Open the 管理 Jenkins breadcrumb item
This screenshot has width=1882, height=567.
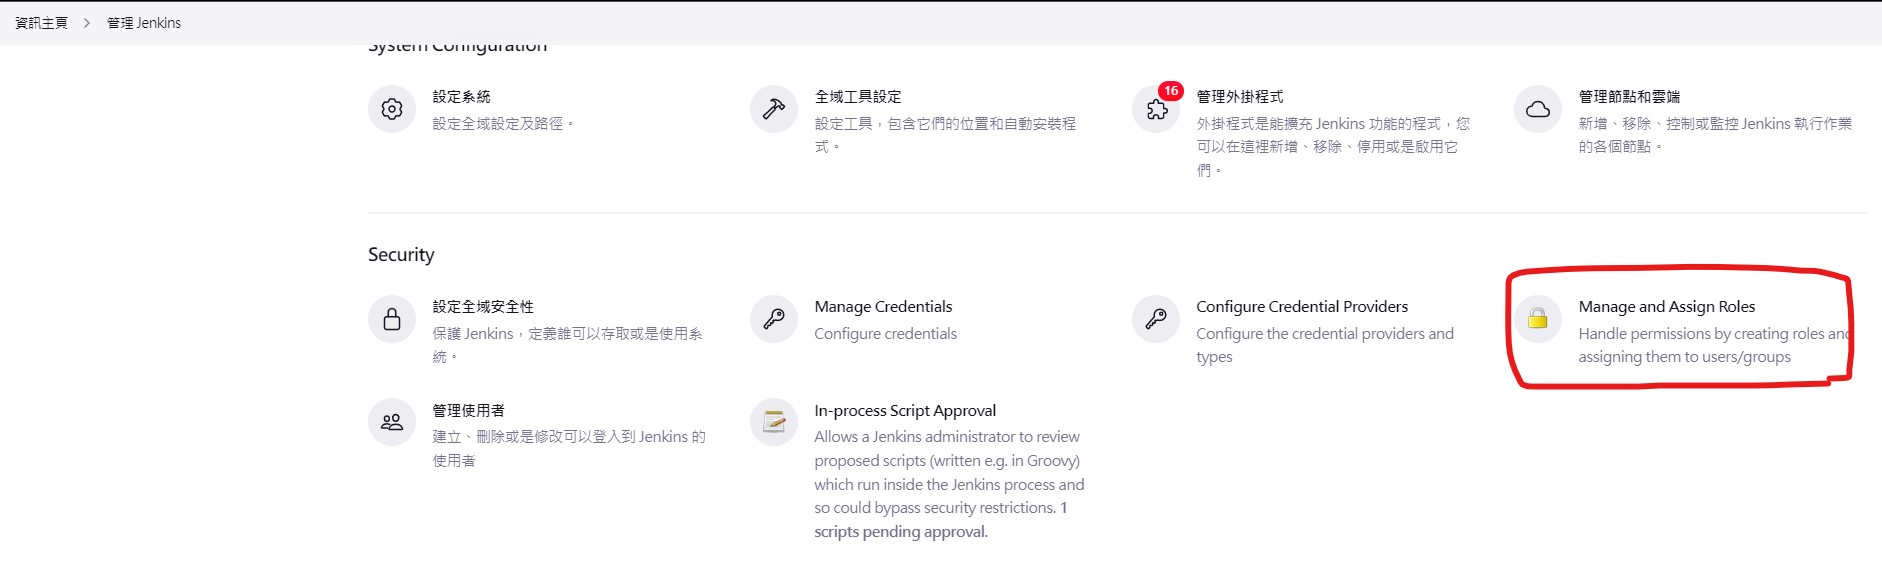tap(144, 23)
